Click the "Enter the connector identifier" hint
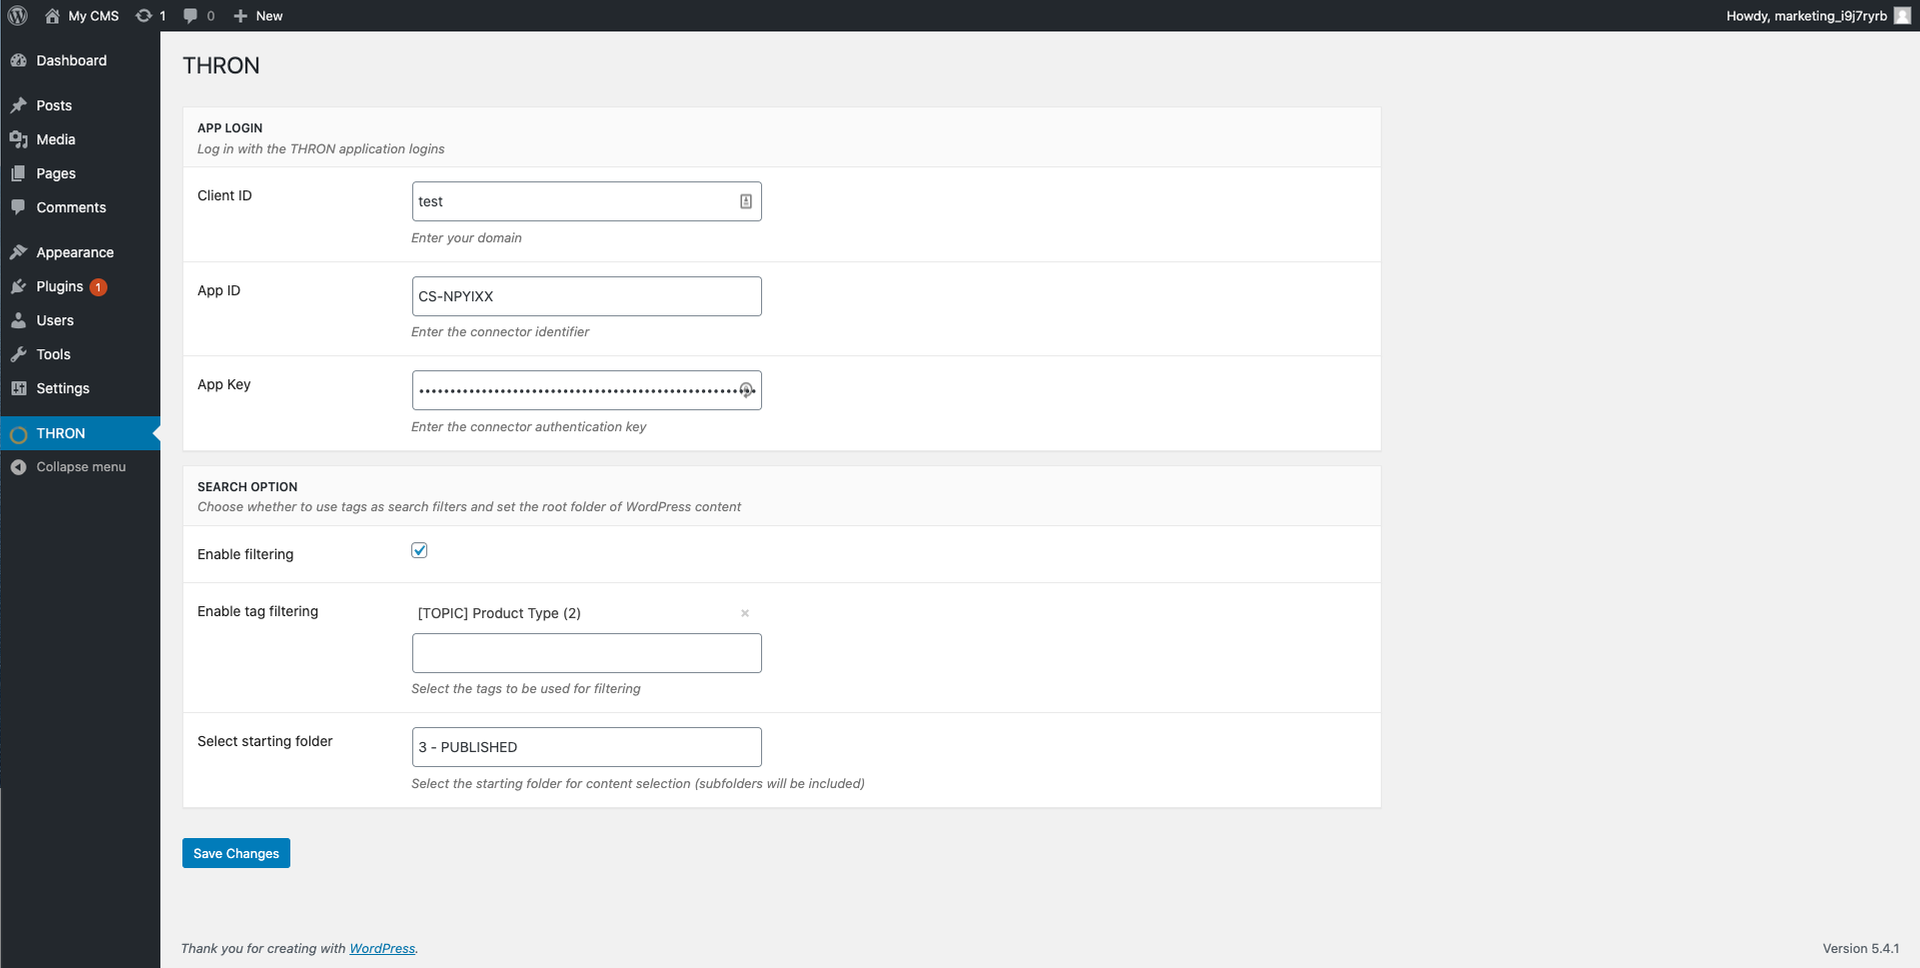Screen dimensions: 1920x968 (x=500, y=332)
